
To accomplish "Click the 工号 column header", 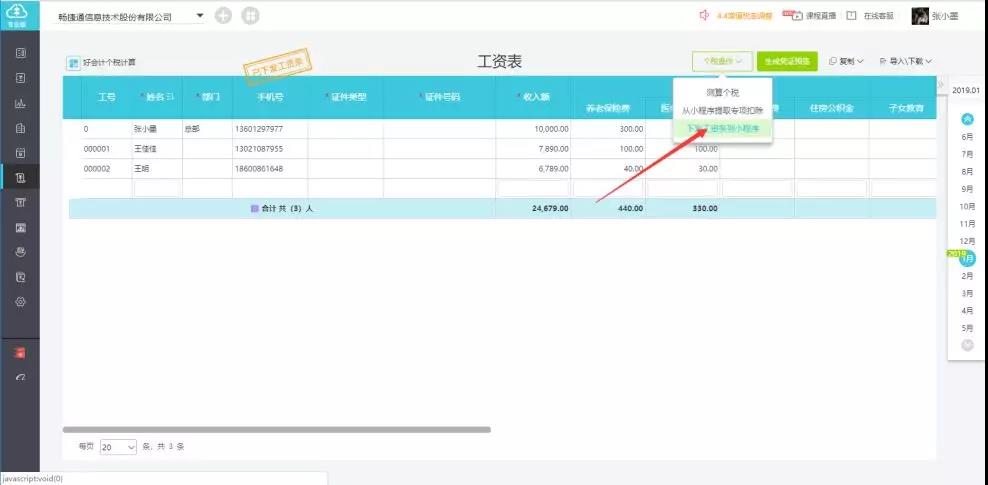I will pyautogui.click(x=106, y=97).
